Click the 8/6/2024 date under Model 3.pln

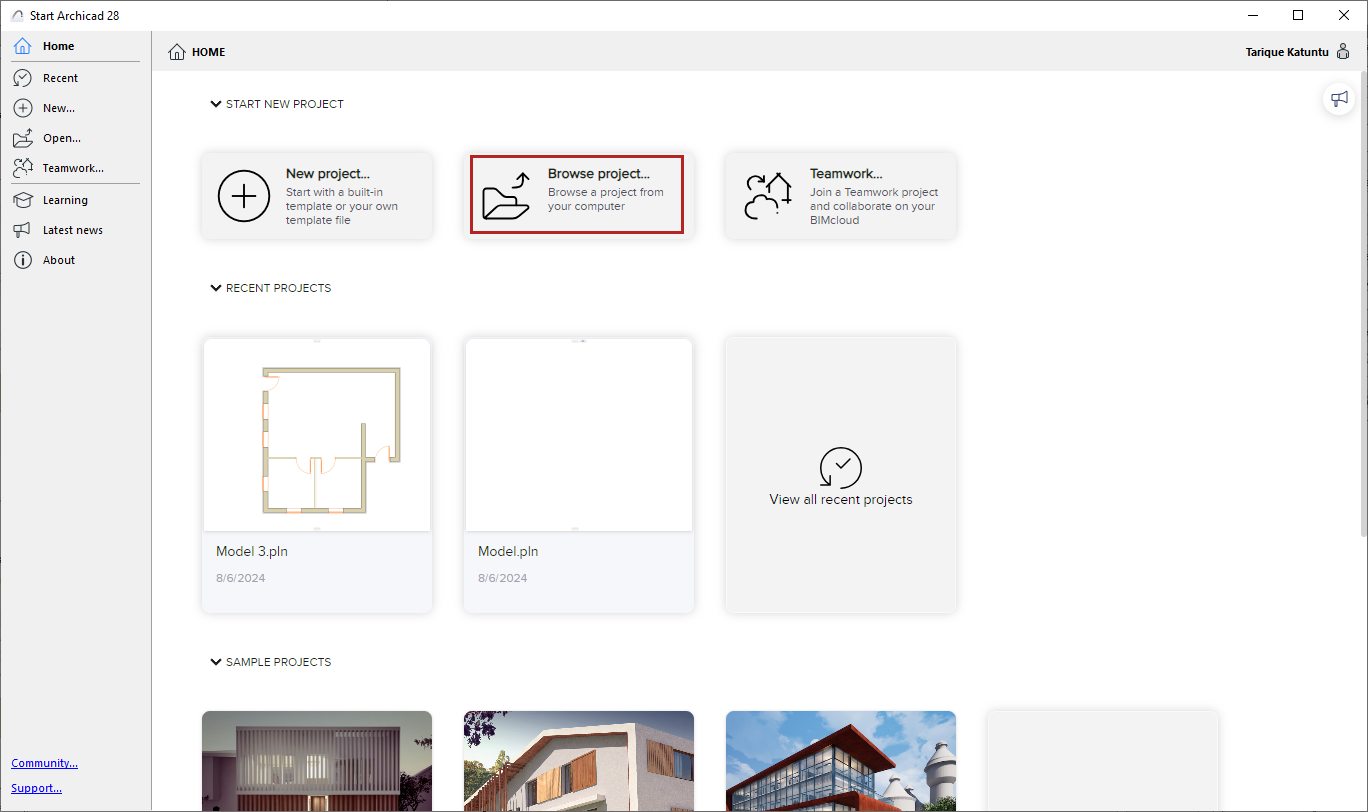coord(241,578)
